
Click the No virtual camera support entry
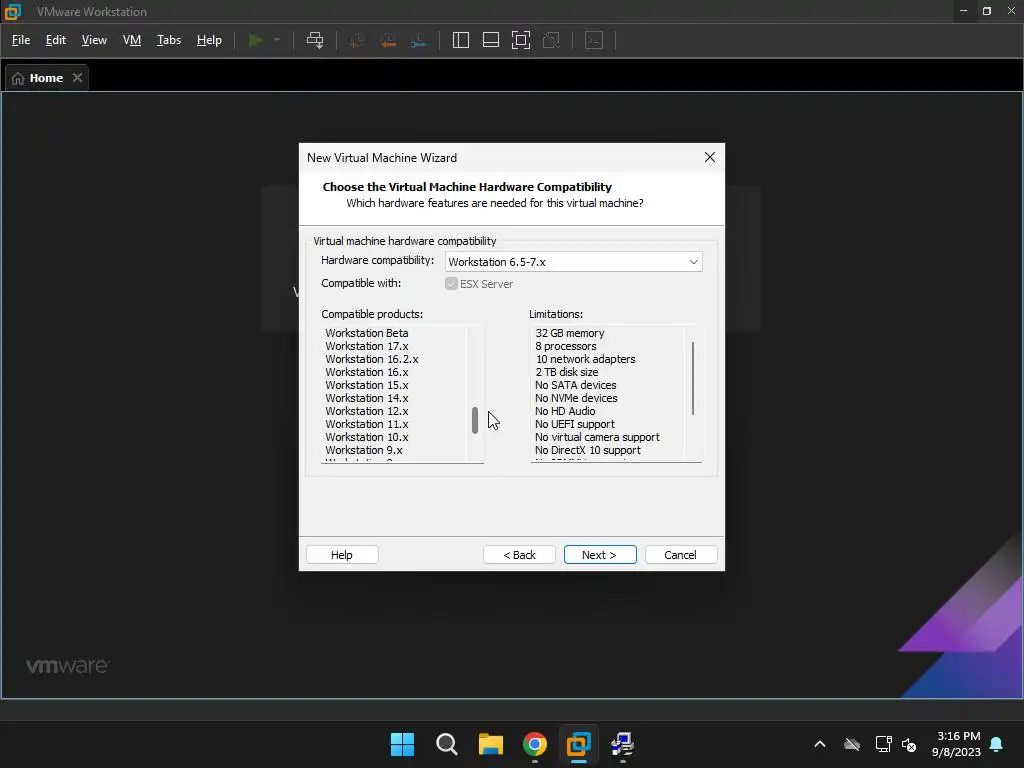(x=597, y=438)
